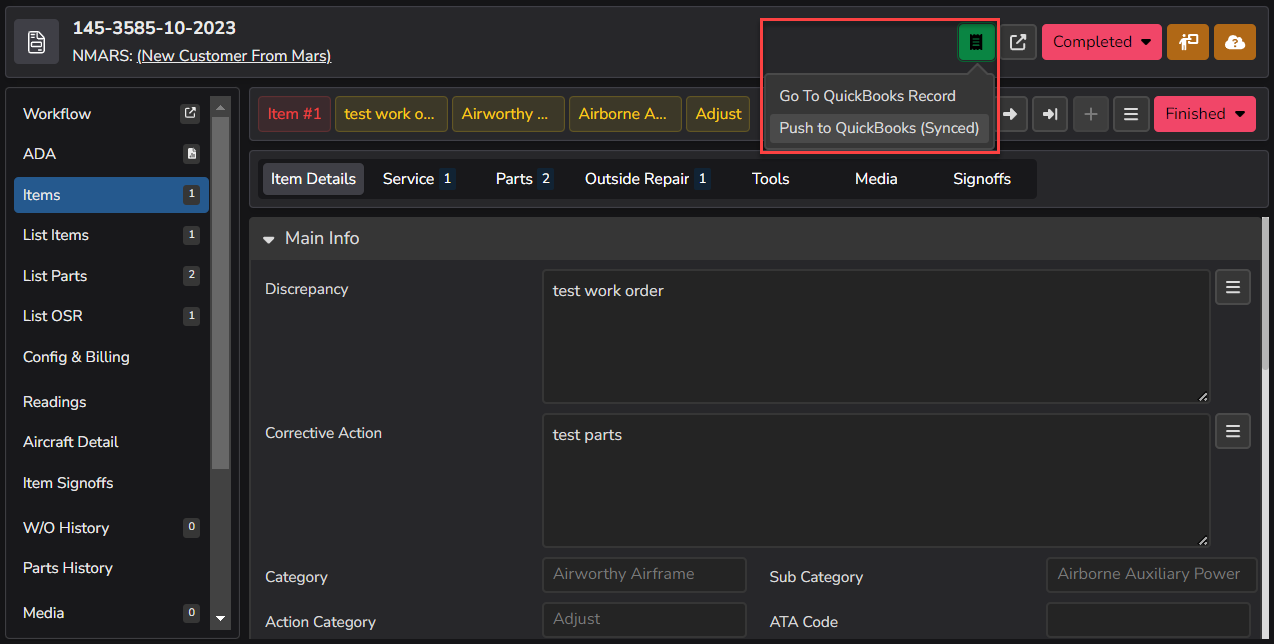Screen dimensions: 1274x644
Task: Open the Parts tab
Action: [524, 179]
